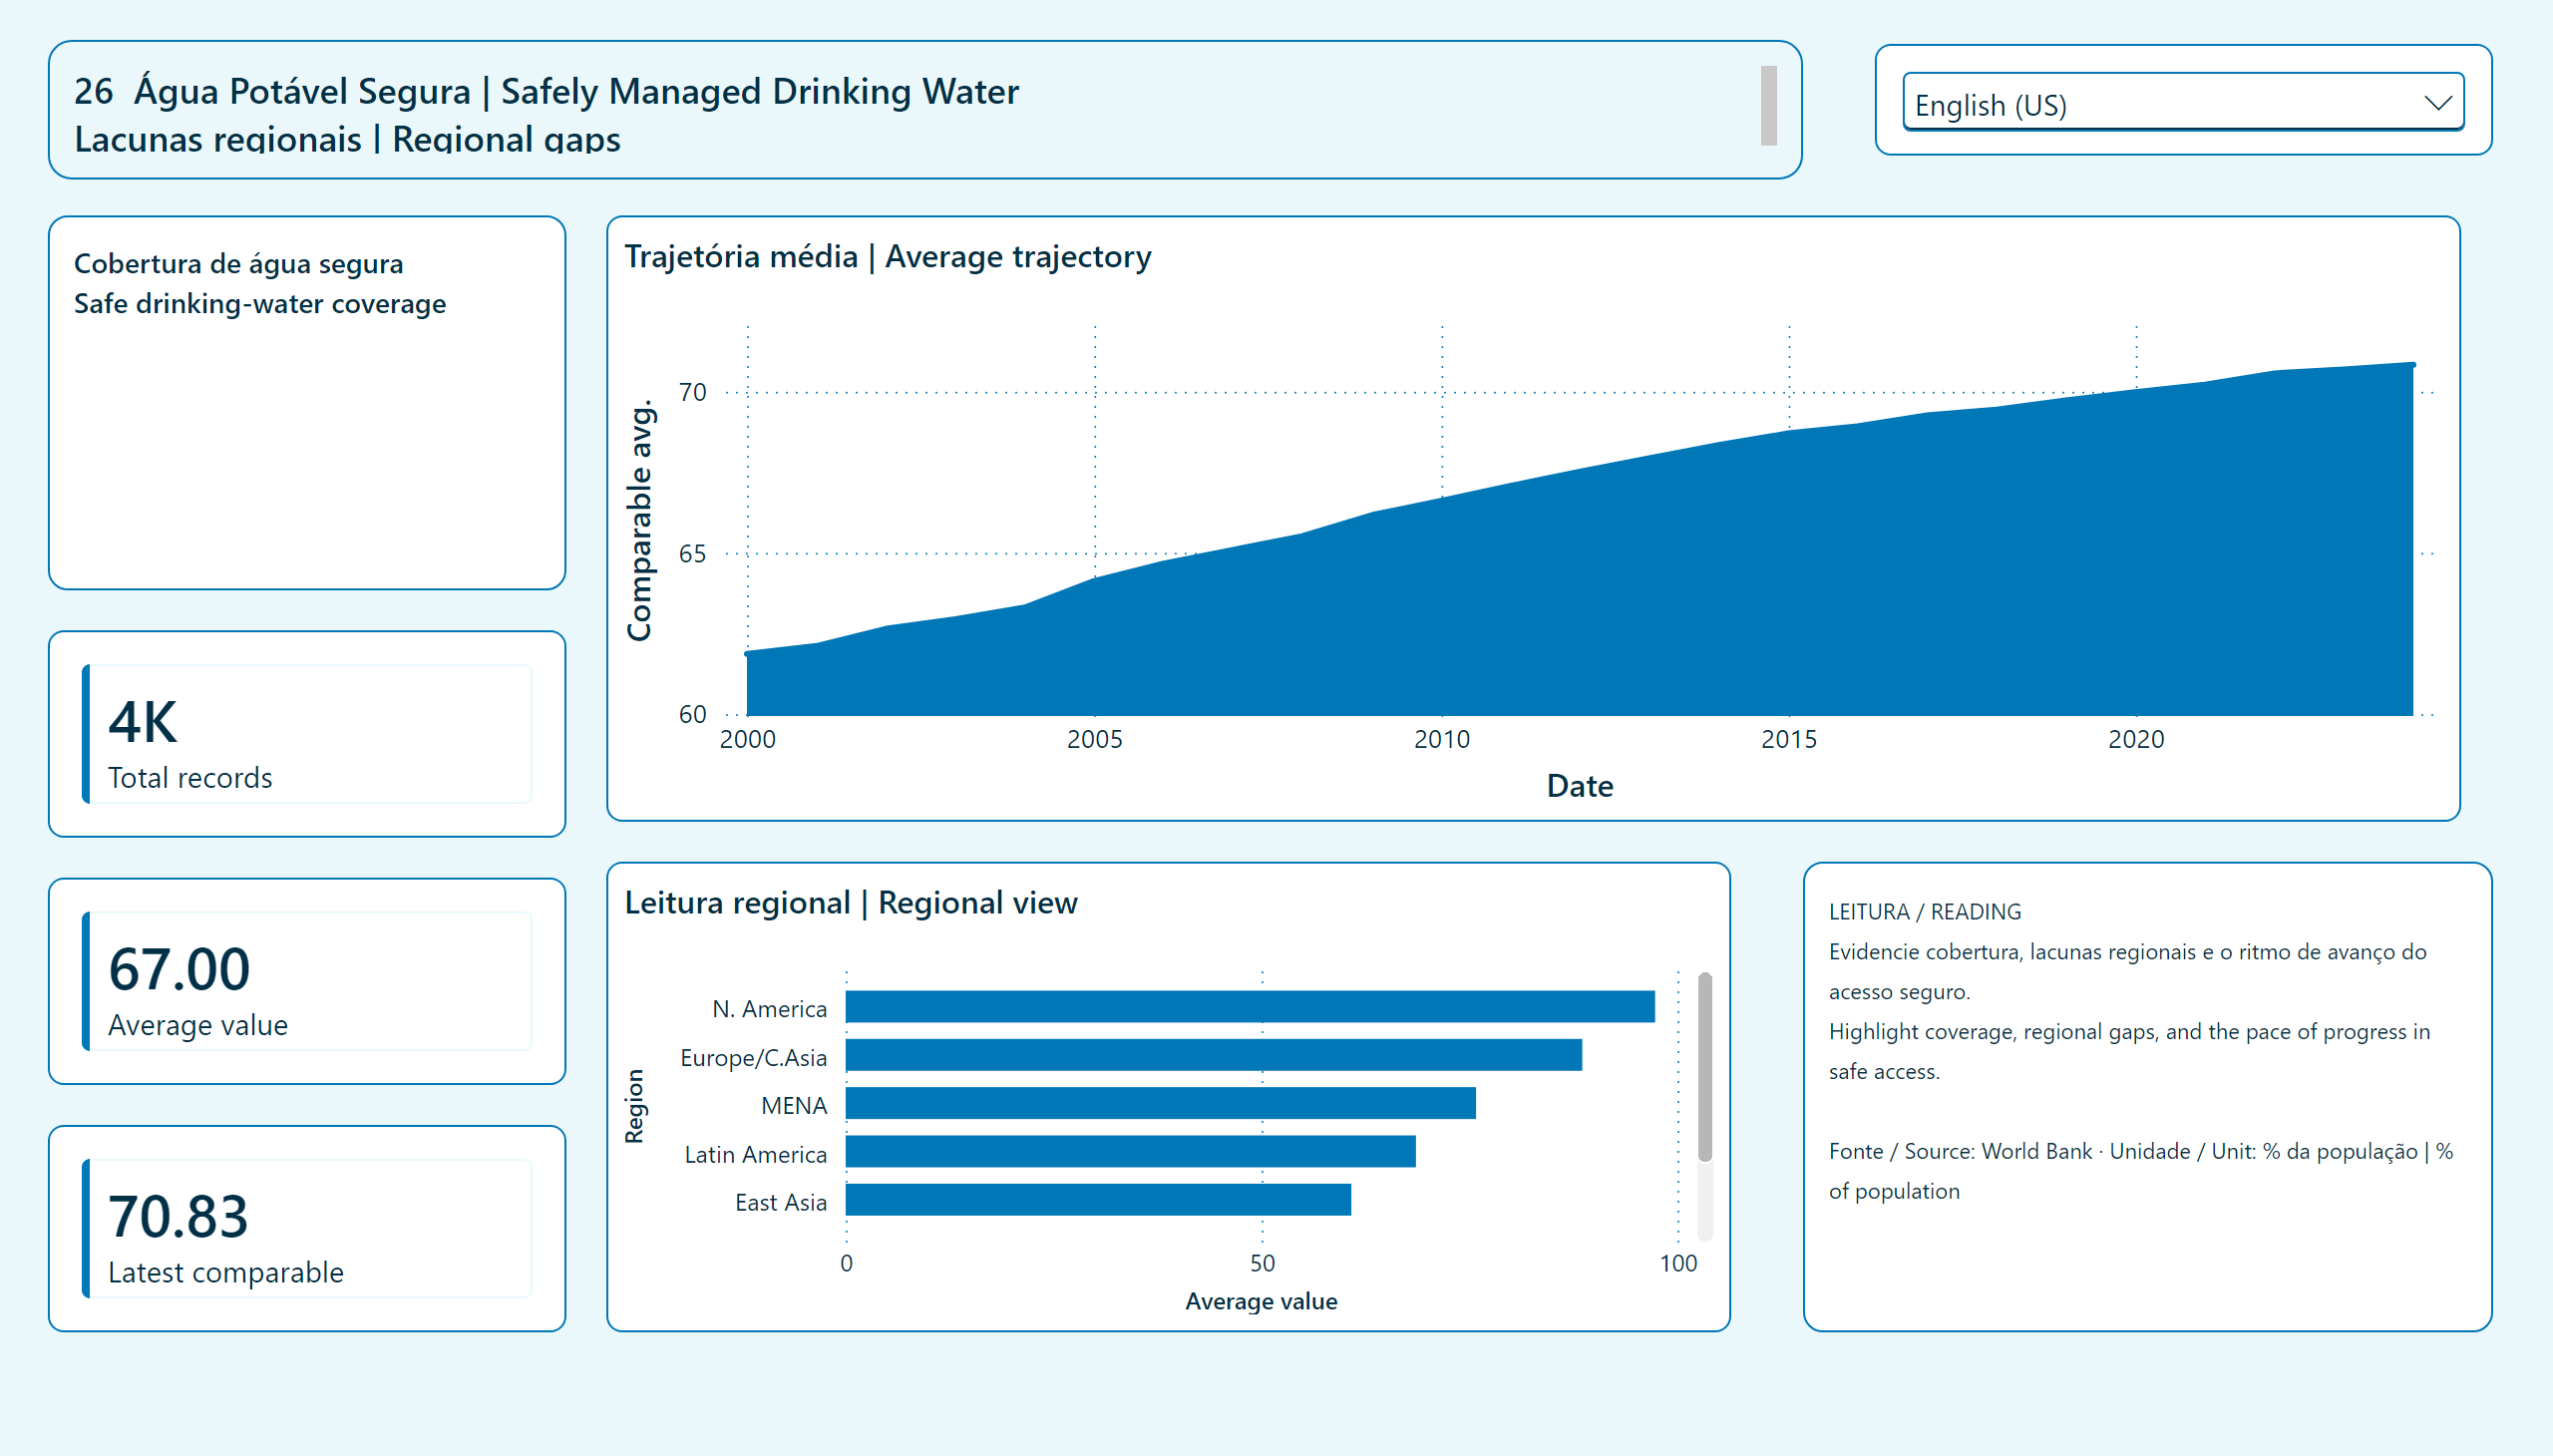Click the "LEITURA / READING" heading

pyautogui.click(x=1925, y=912)
